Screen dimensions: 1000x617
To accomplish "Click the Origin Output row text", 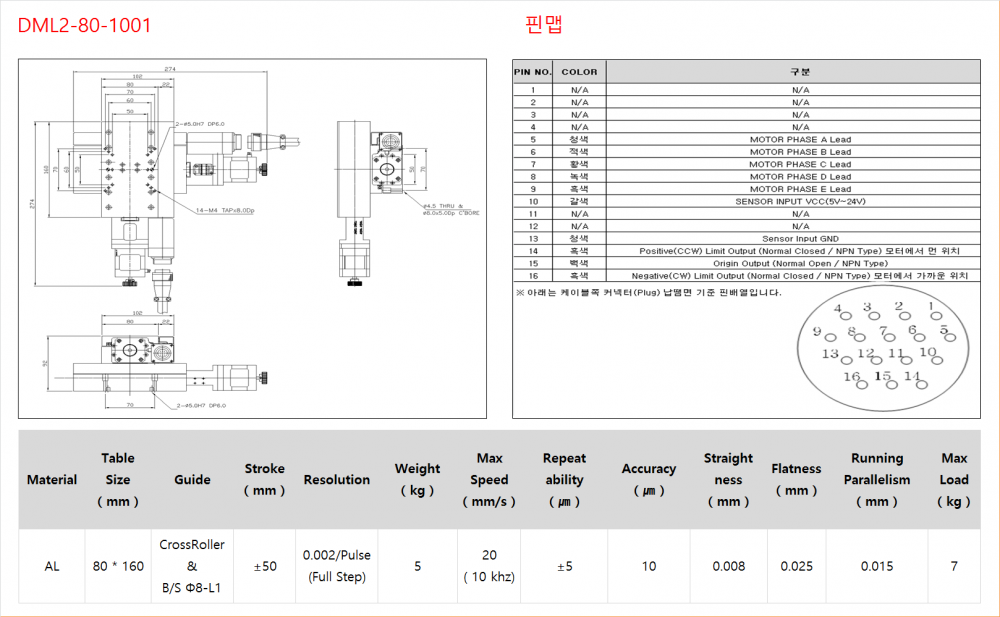I will tap(800, 263).
